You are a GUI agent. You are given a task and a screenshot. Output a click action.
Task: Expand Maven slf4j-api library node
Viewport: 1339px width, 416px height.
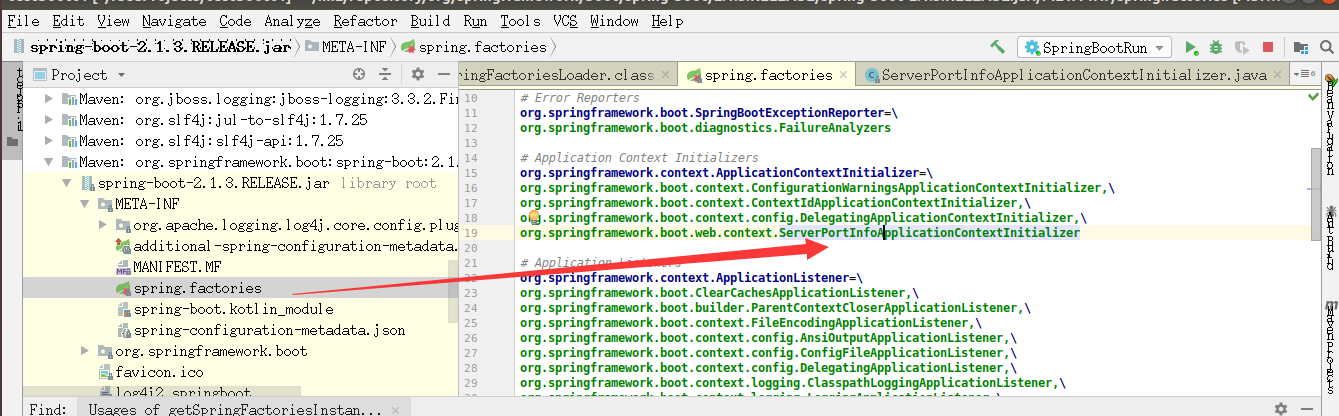coord(50,141)
